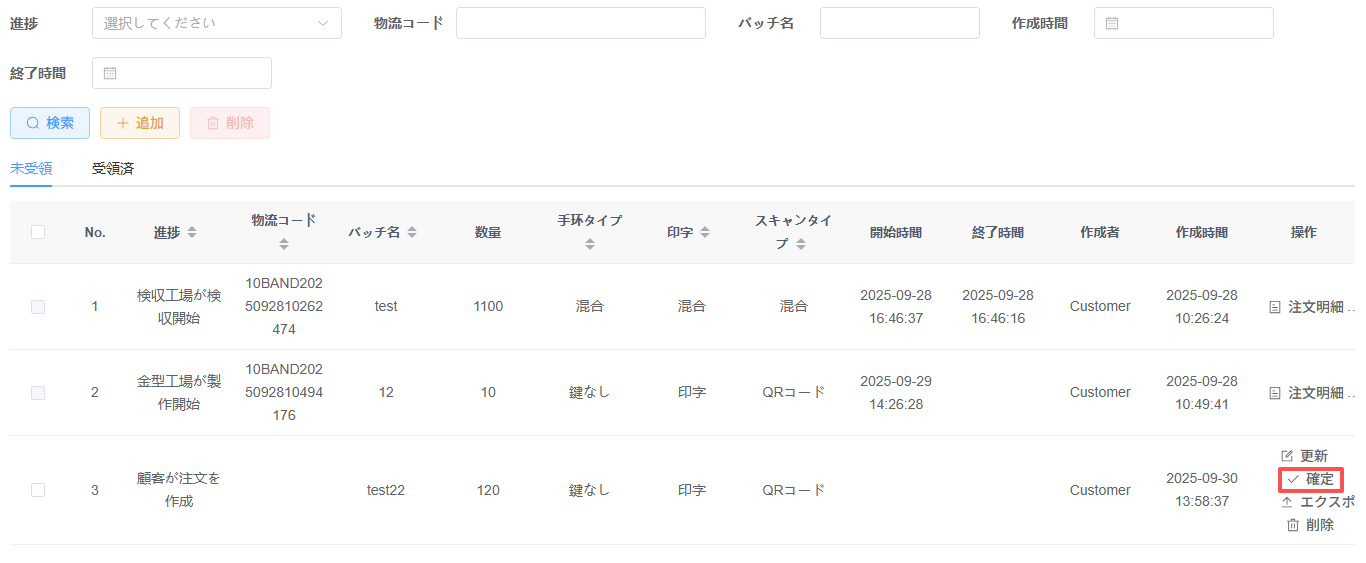Check the row 1 test checkbox
This screenshot has width=1366, height=563.
coord(38,307)
